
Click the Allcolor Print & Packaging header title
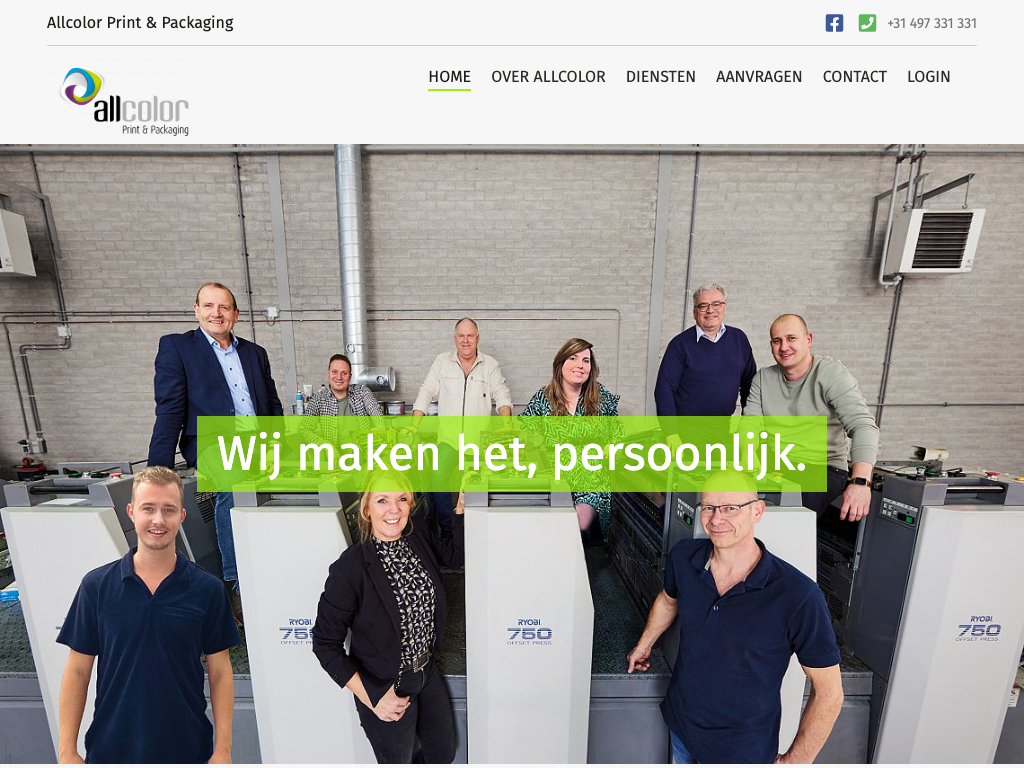click(140, 23)
